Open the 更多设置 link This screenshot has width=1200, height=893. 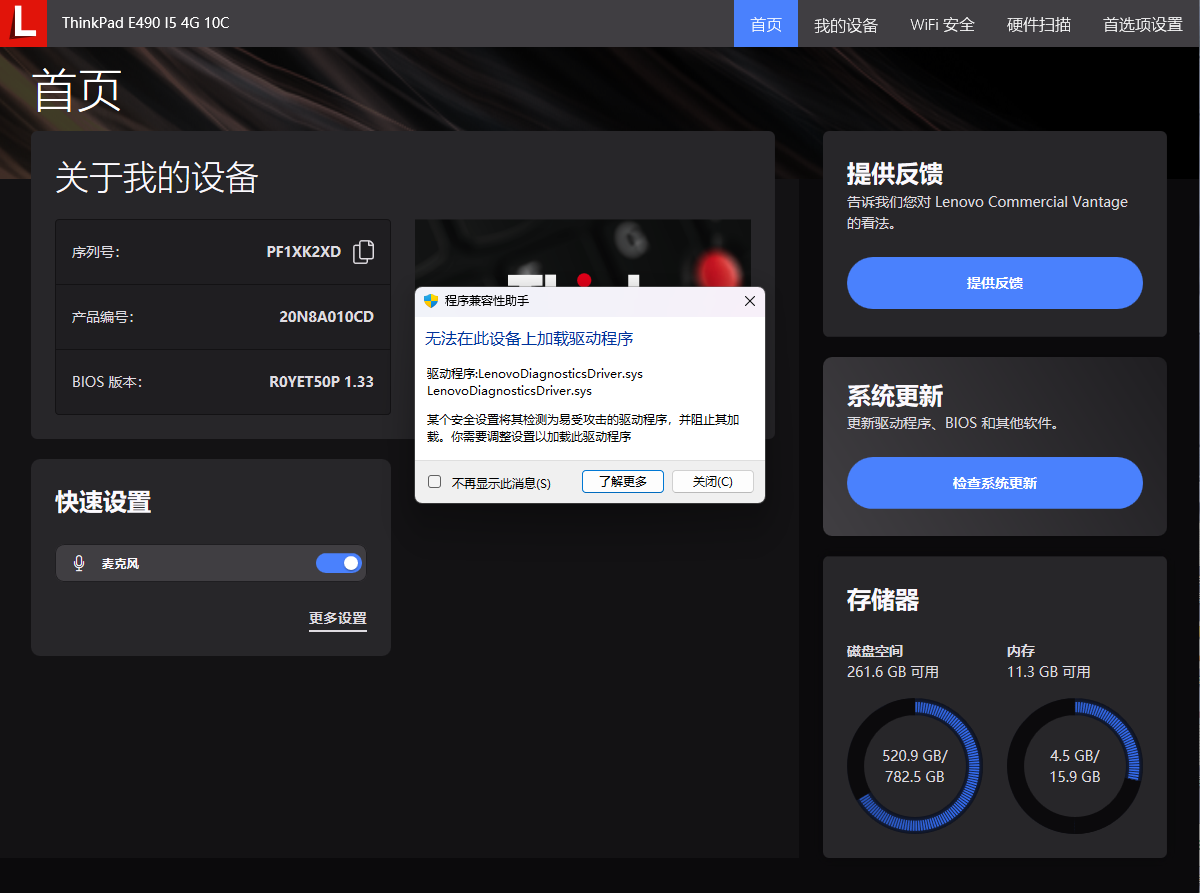pos(338,618)
